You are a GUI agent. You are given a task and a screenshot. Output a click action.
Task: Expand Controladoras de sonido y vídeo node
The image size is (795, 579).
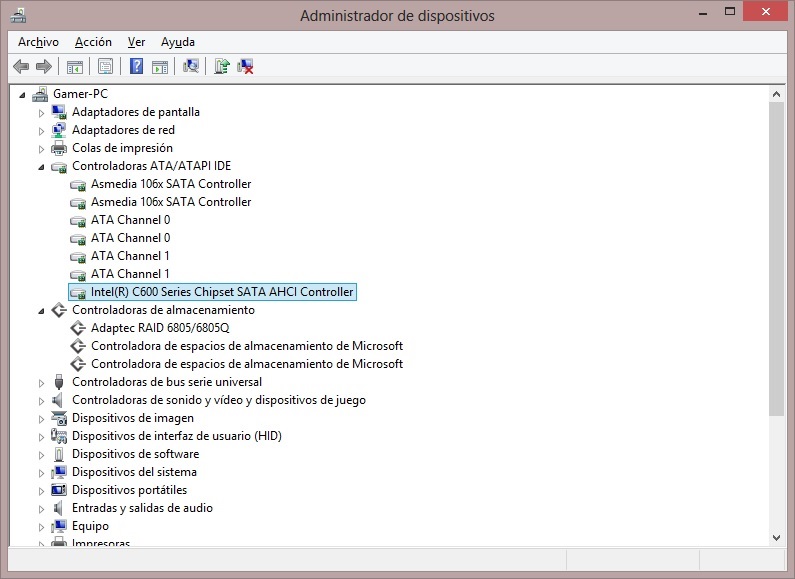pos(42,401)
